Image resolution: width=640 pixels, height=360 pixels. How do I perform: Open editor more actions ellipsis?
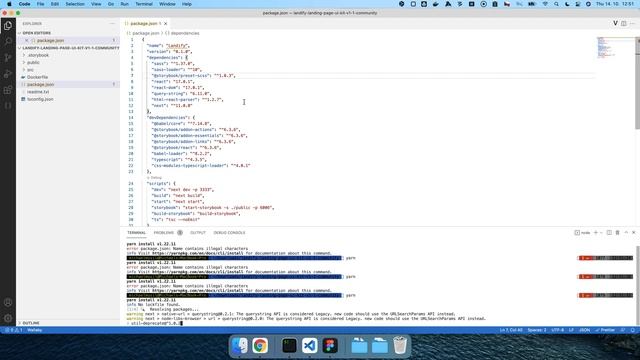coord(632,24)
